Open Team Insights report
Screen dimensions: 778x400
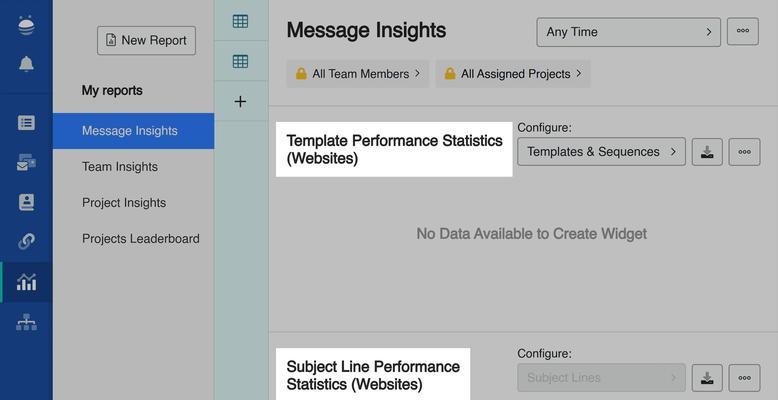click(x=120, y=167)
